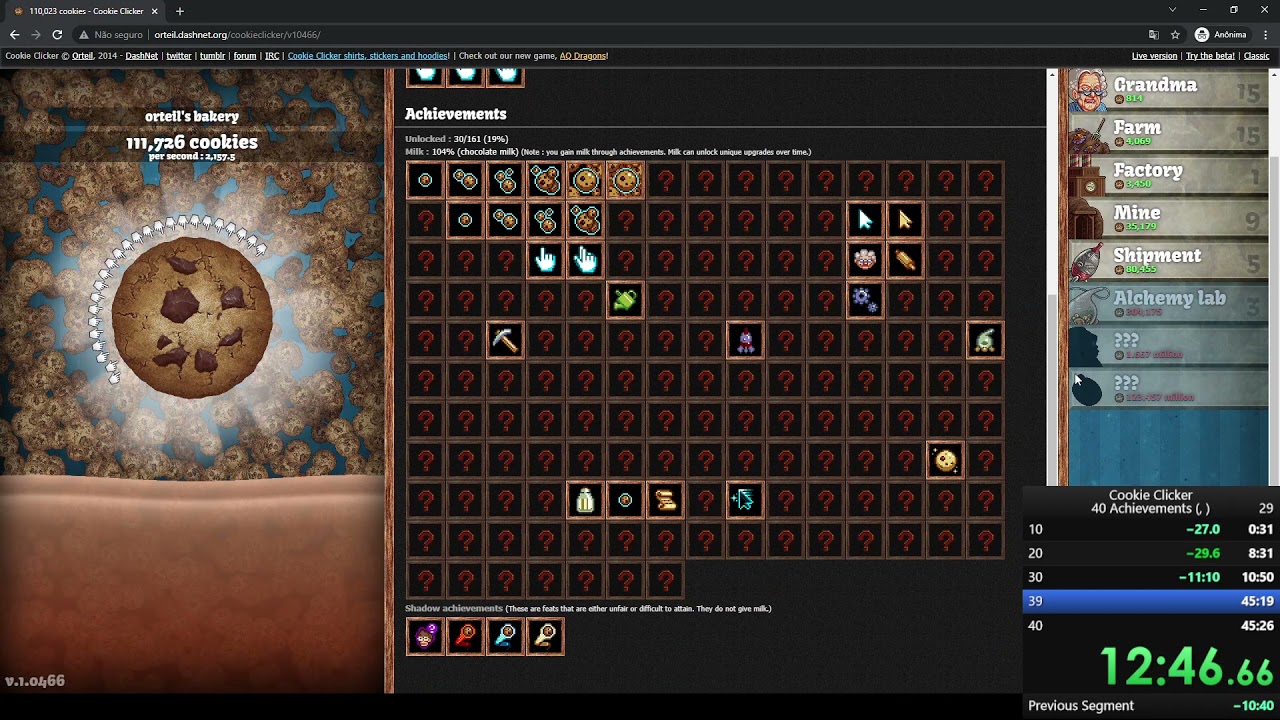Bookmark this page with the star icon
Image resolution: width=1280 pixels, height=720 pixels.
point(1175,34)
